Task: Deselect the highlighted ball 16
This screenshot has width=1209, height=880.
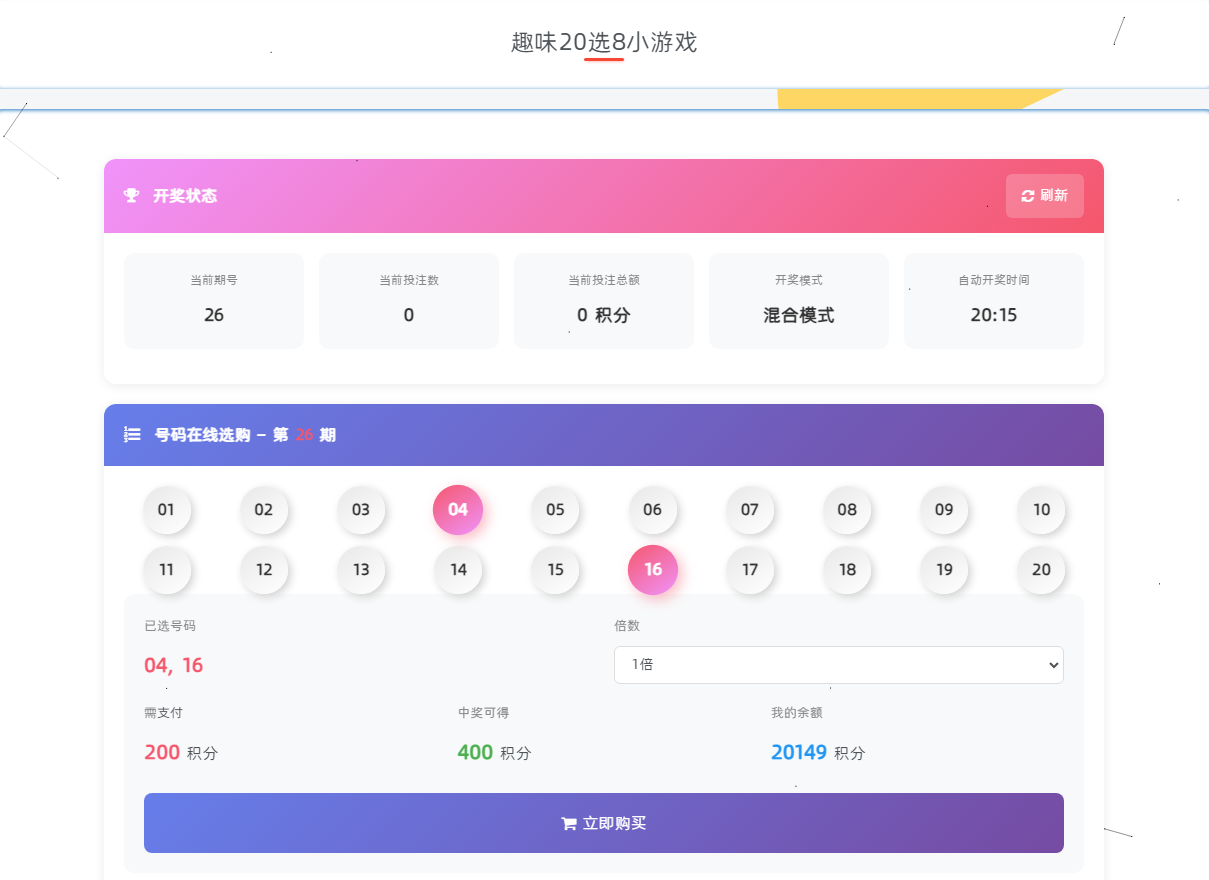Action: [653, 570]
